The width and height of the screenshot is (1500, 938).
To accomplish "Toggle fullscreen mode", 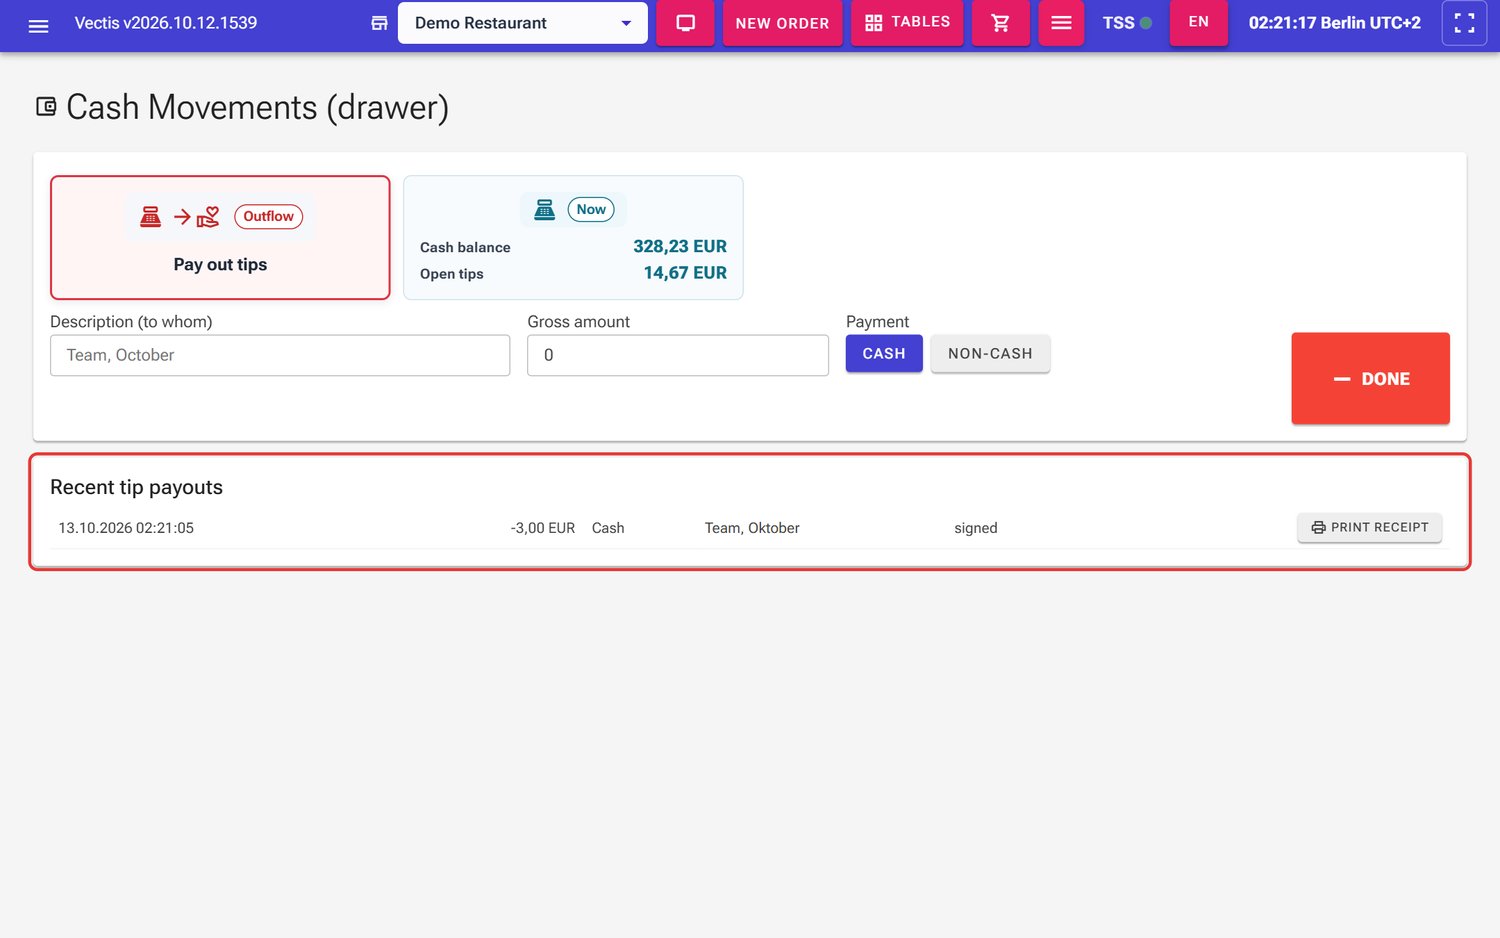I will pos(1464,23).
